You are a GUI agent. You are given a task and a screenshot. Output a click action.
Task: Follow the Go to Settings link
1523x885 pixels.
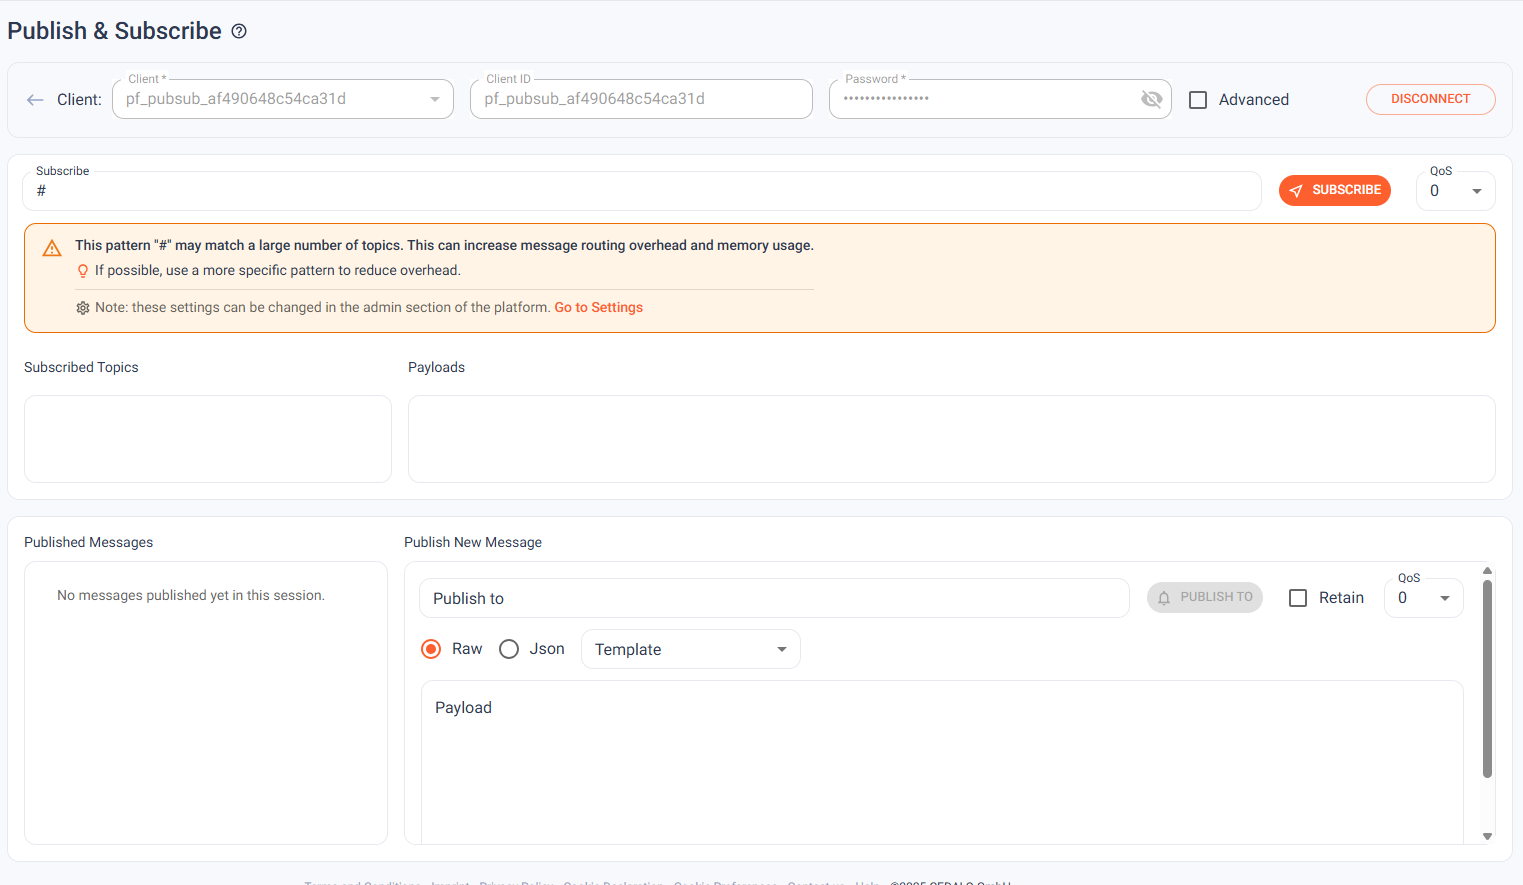(x=598, y=307)
